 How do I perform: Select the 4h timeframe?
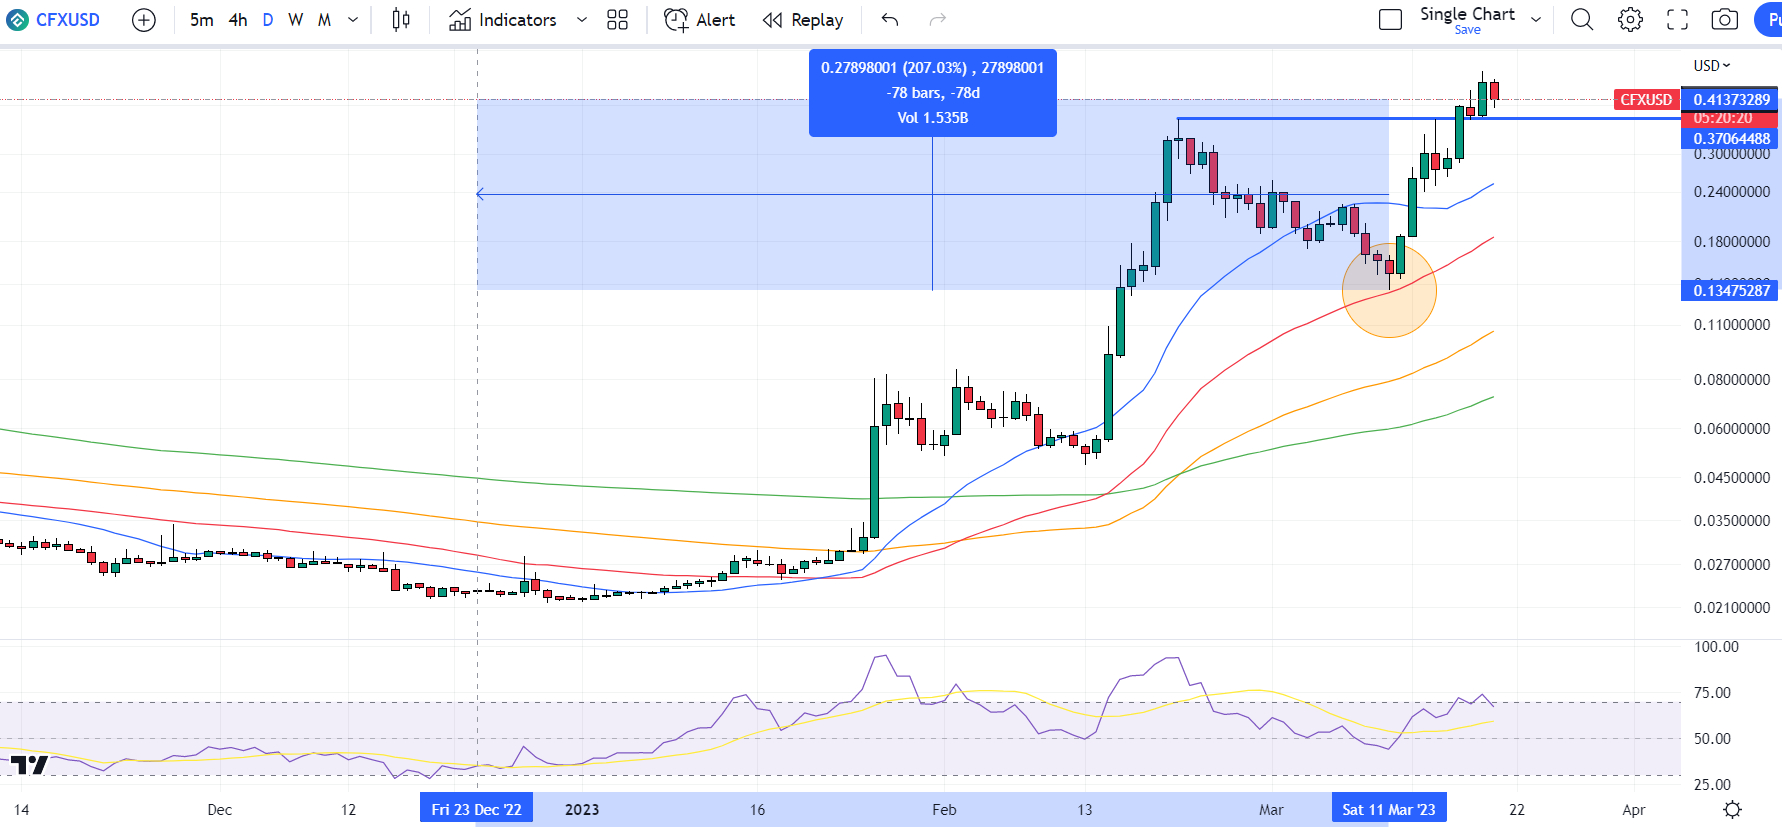coord(238,20)
